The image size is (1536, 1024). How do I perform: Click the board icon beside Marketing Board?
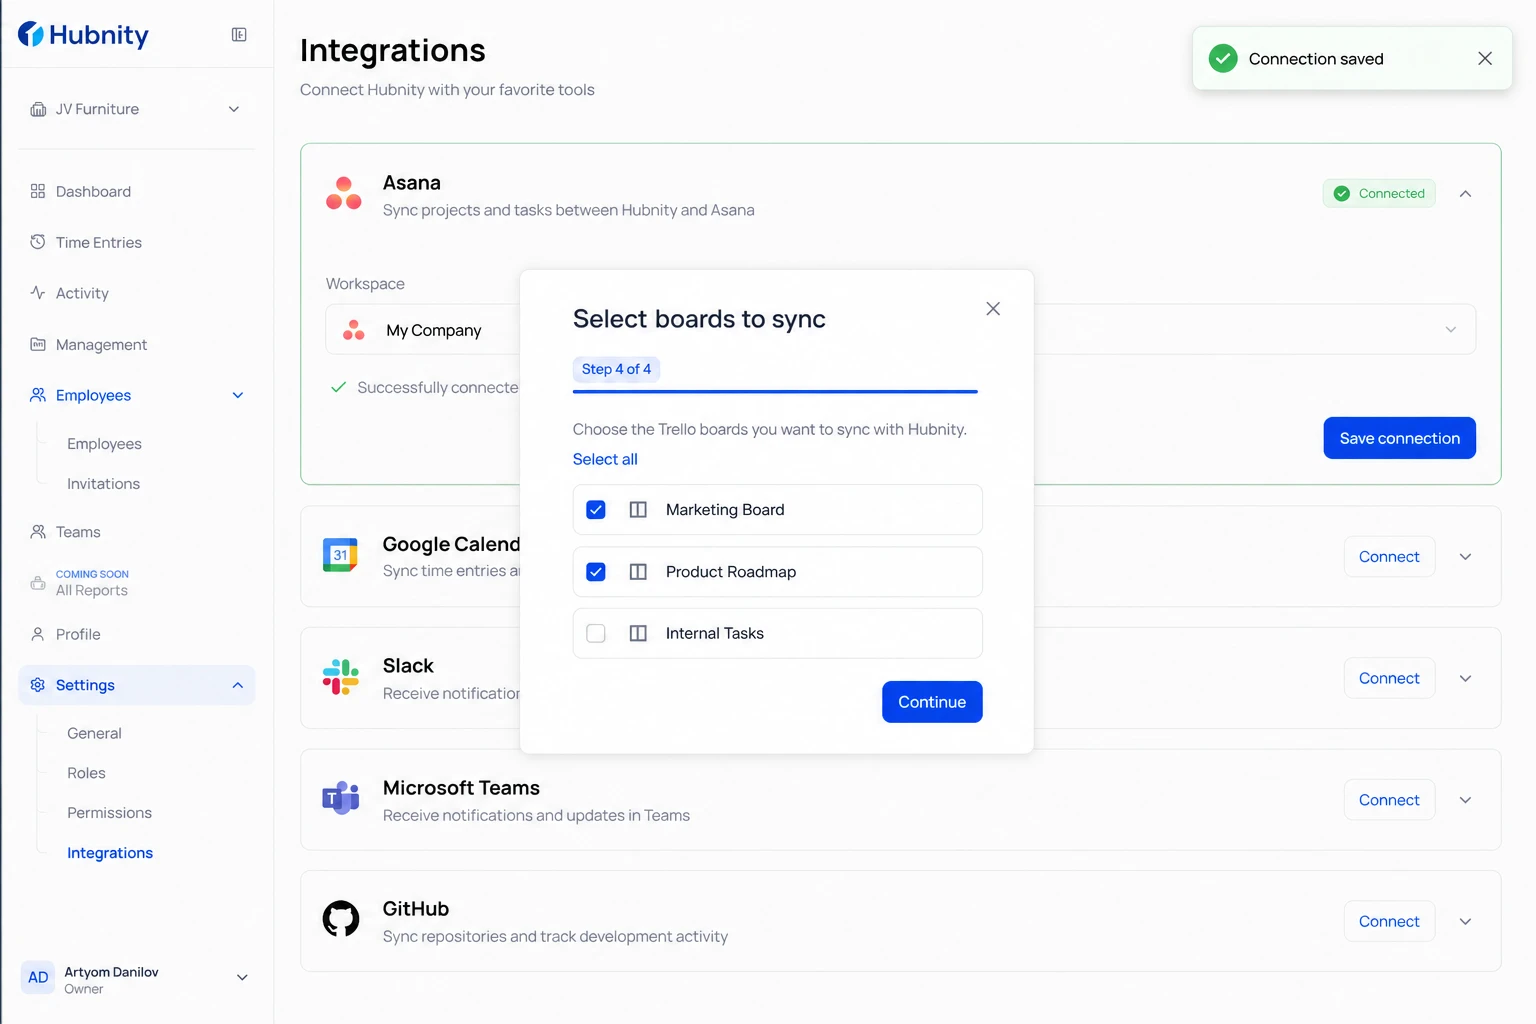point(638,510)
